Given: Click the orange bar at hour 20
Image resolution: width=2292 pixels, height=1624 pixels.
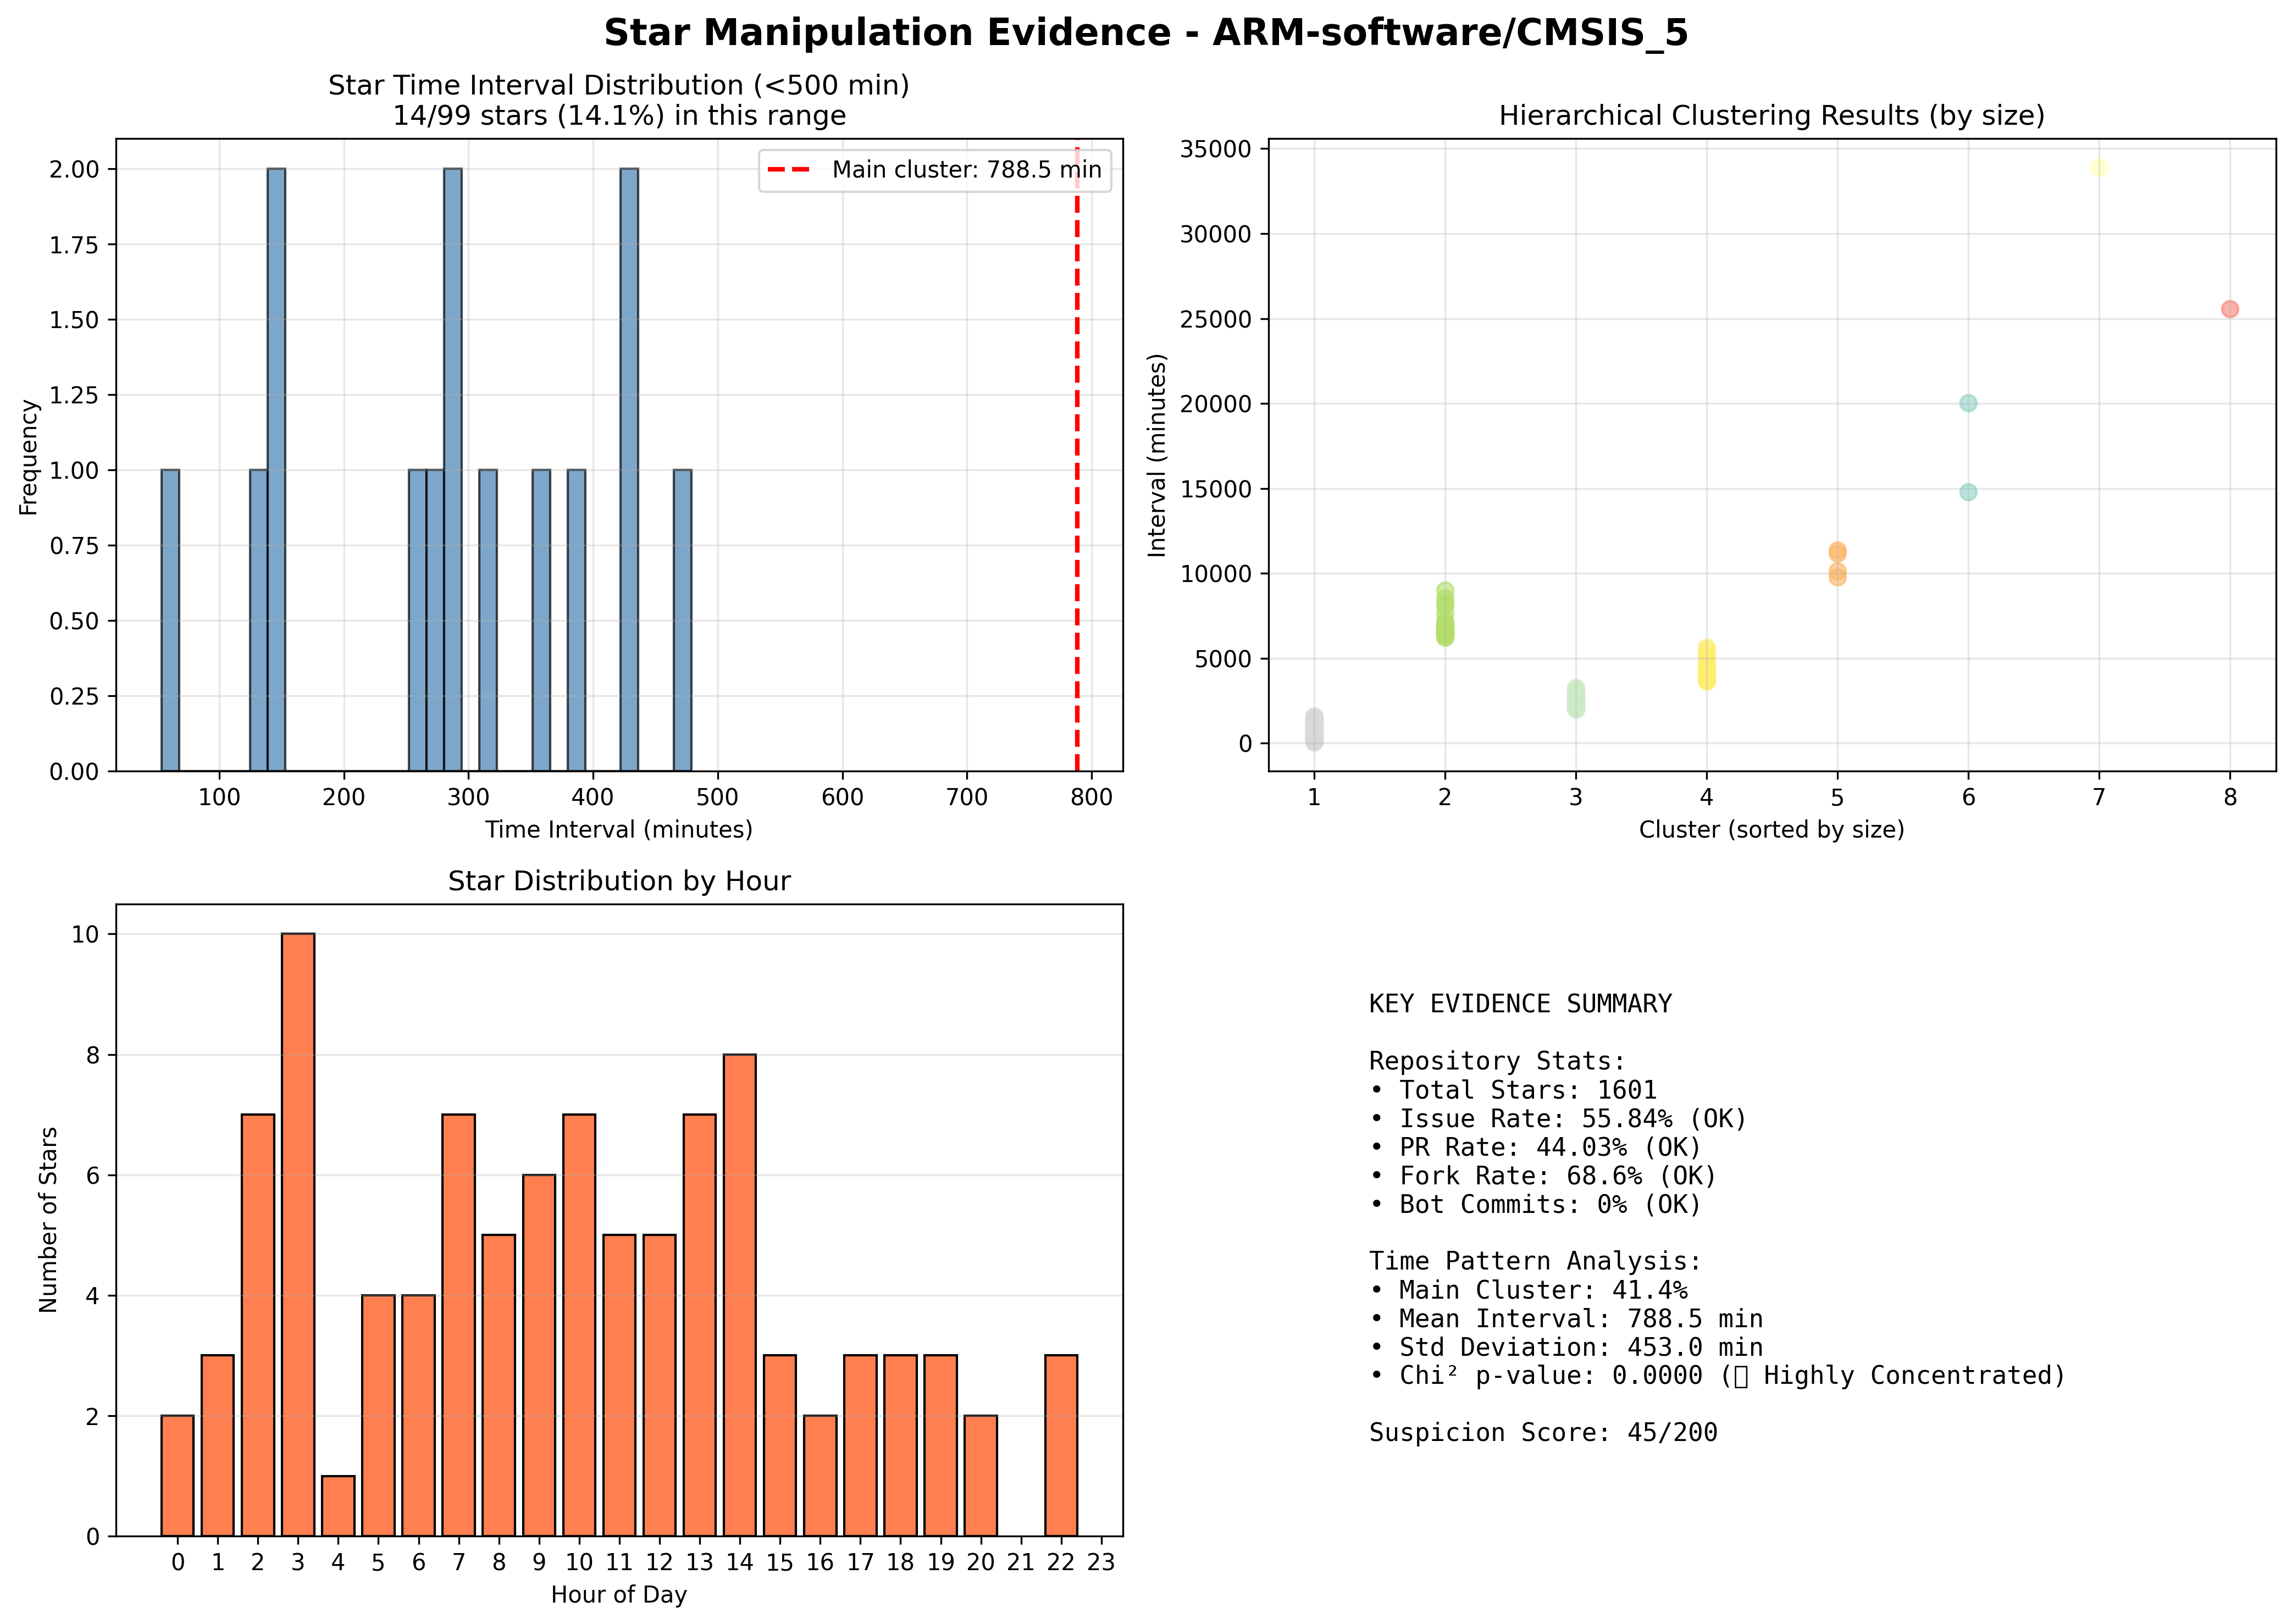Looking at the screenshot, I should 981,1476.
